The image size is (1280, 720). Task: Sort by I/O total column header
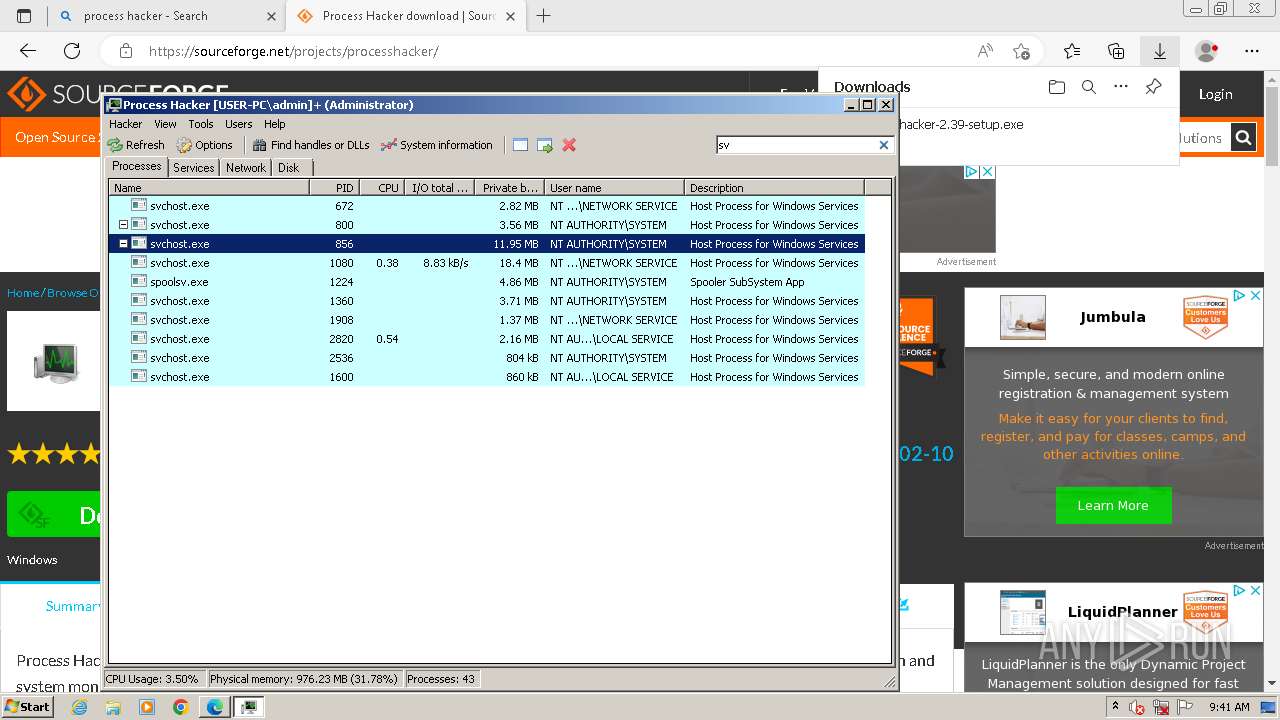coord(441,187)
